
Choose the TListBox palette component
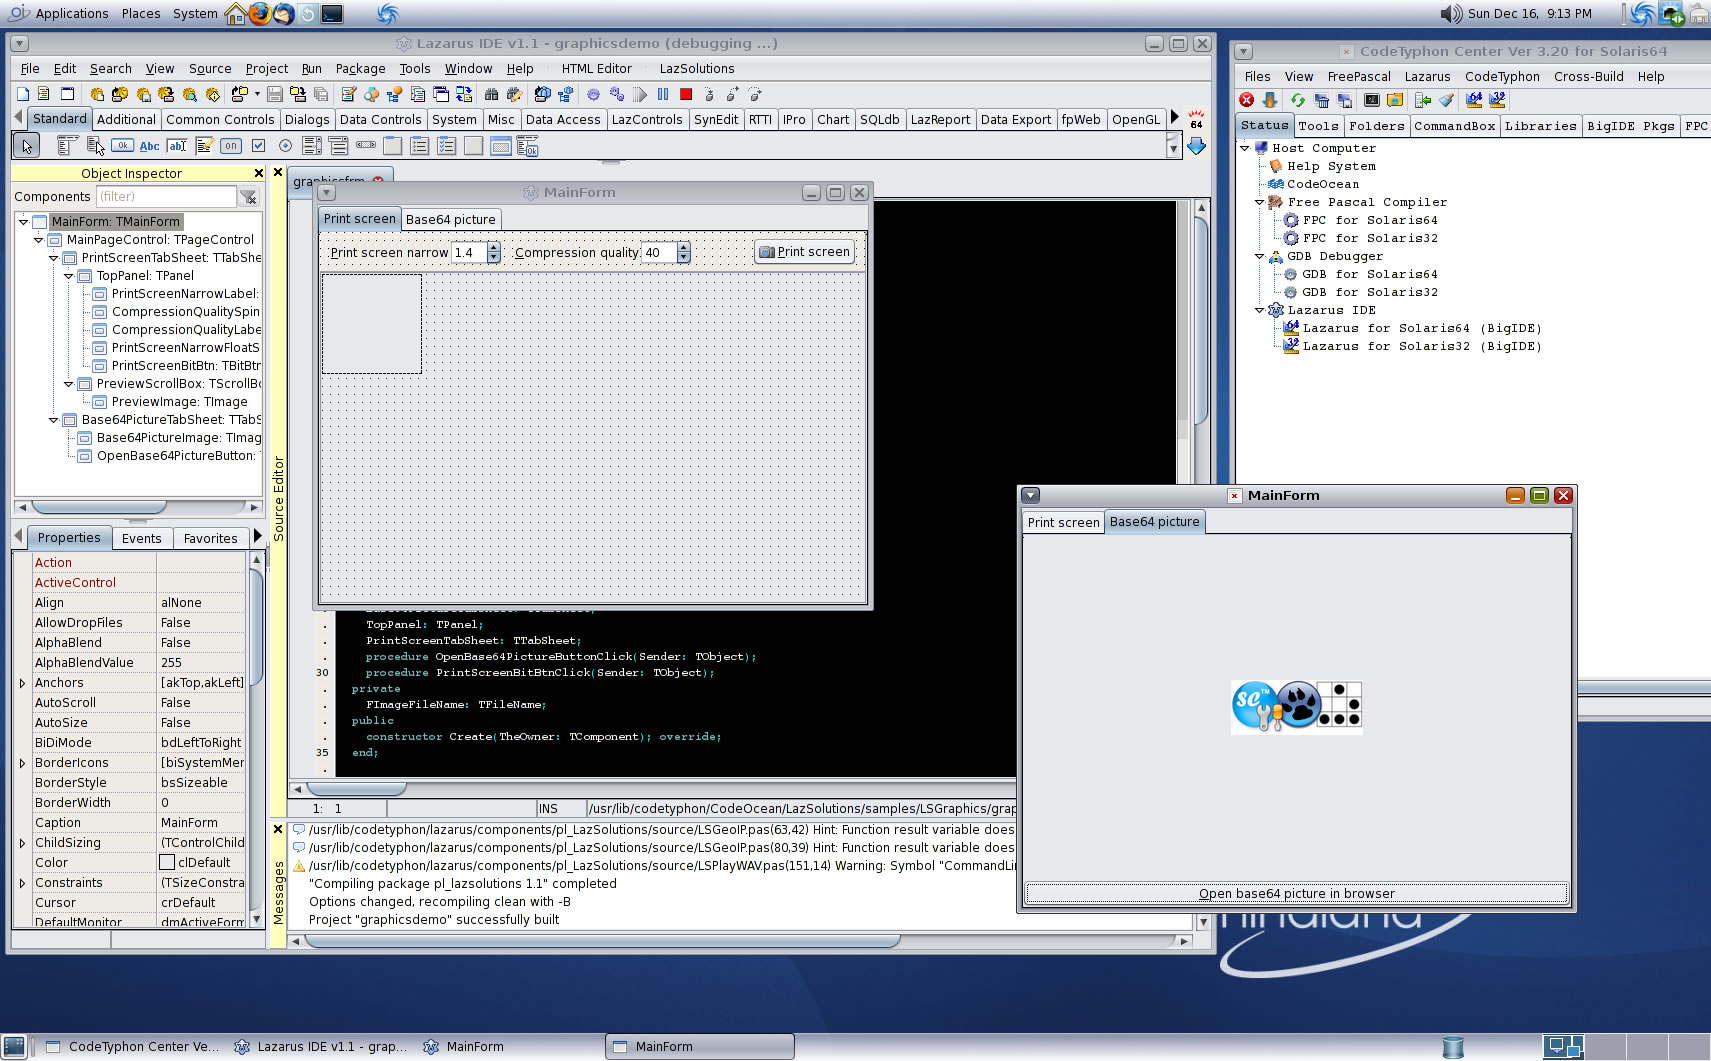click(x=312, y=146)
